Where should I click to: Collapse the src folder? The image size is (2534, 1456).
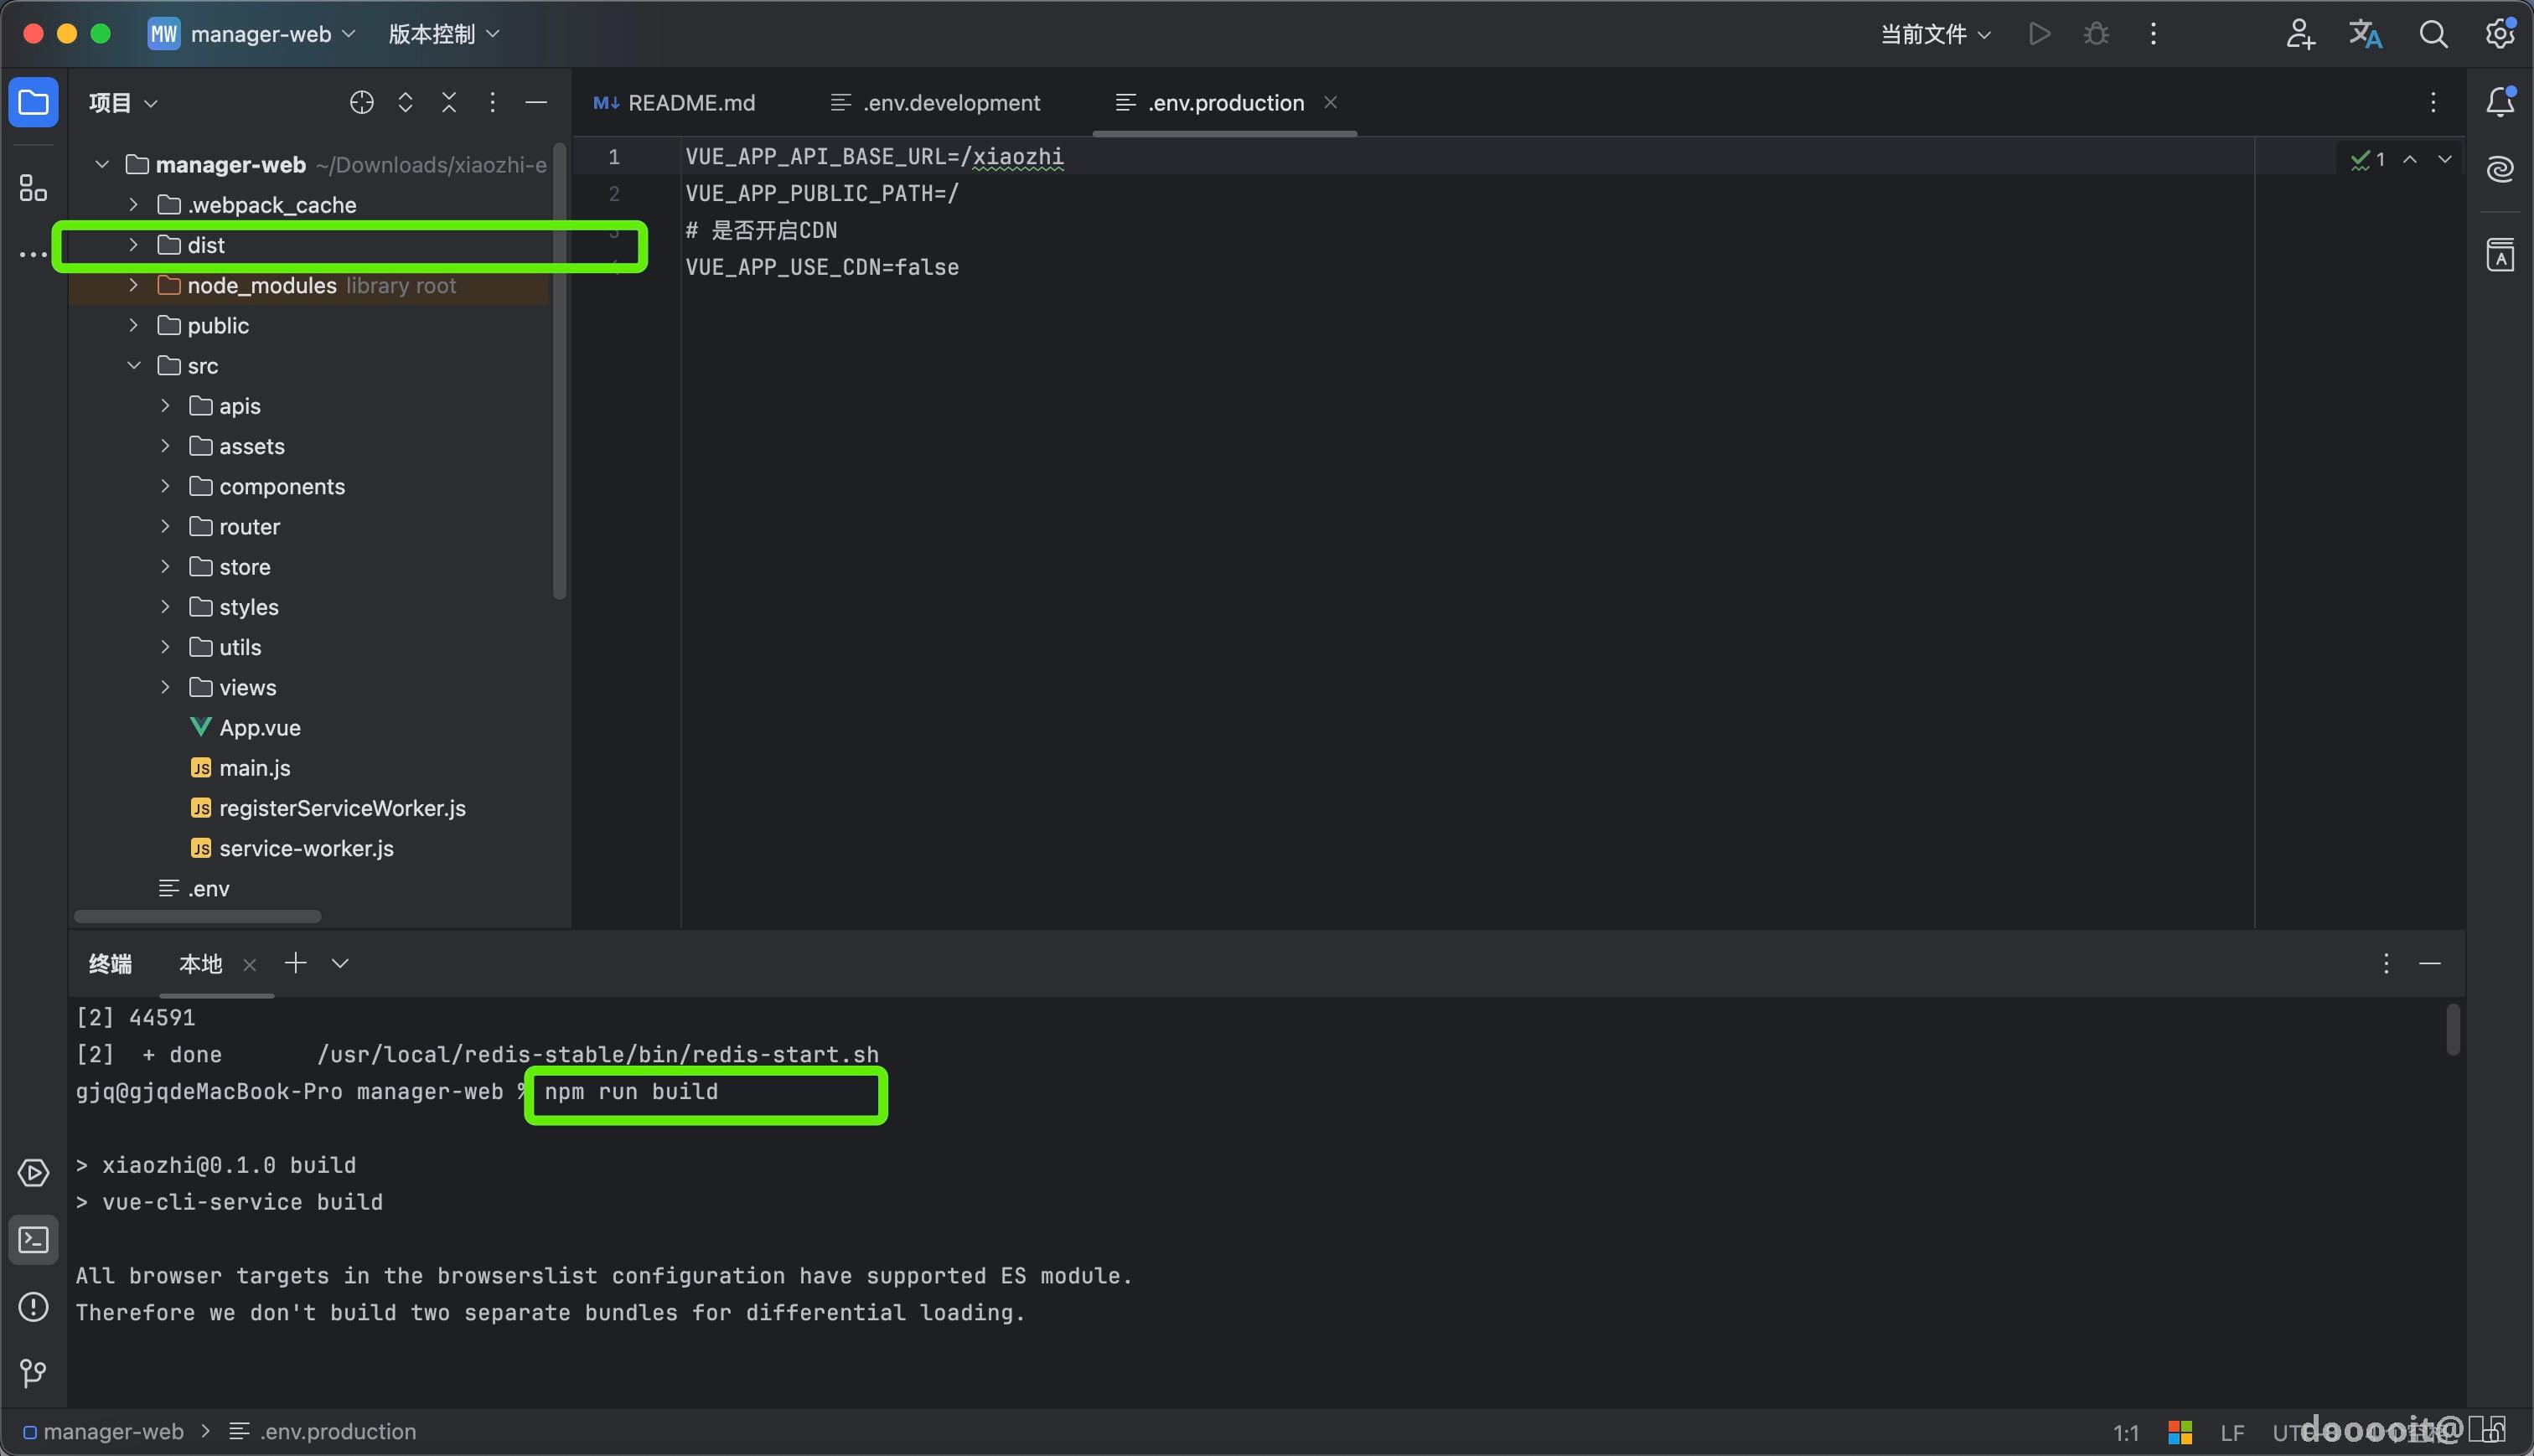[x=133, y=366]
